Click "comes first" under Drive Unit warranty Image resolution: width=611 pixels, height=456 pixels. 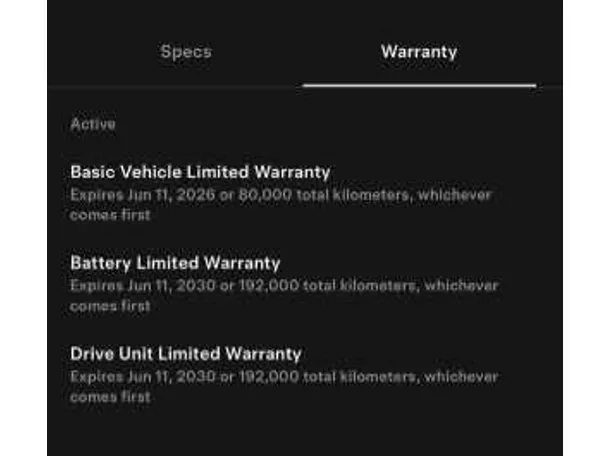pyautogui.click(x=110, y=396)
